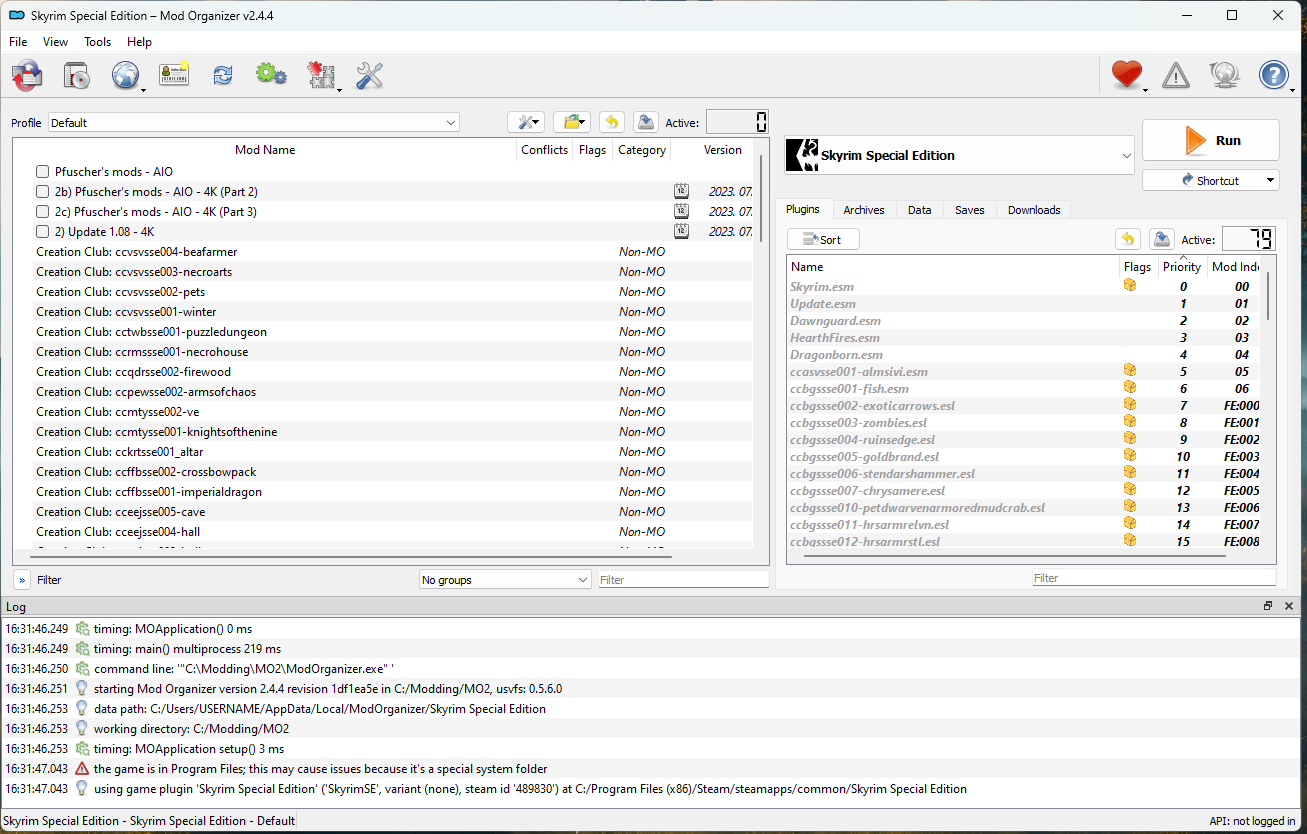The image size is (1307, 834).
Task: Sort plugins by Priority column header
Action: coord(1181,267)
